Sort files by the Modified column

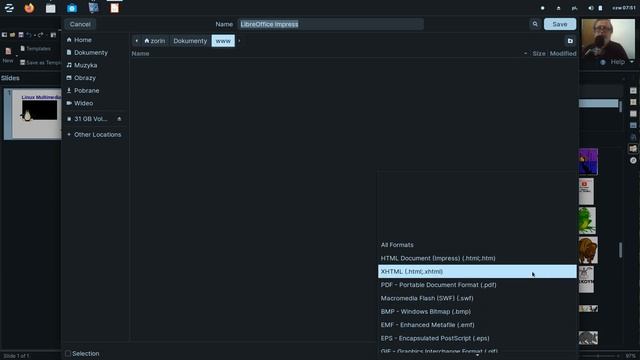[x=563, y=53]
